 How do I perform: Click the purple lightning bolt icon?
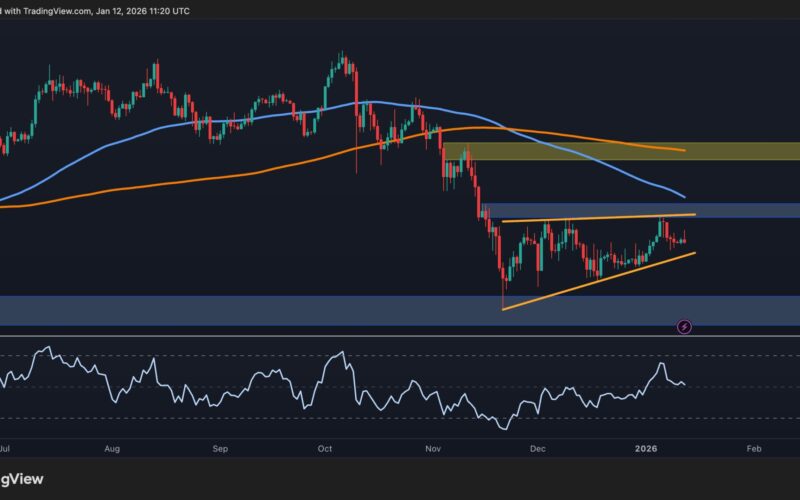(x=684, y=326)
